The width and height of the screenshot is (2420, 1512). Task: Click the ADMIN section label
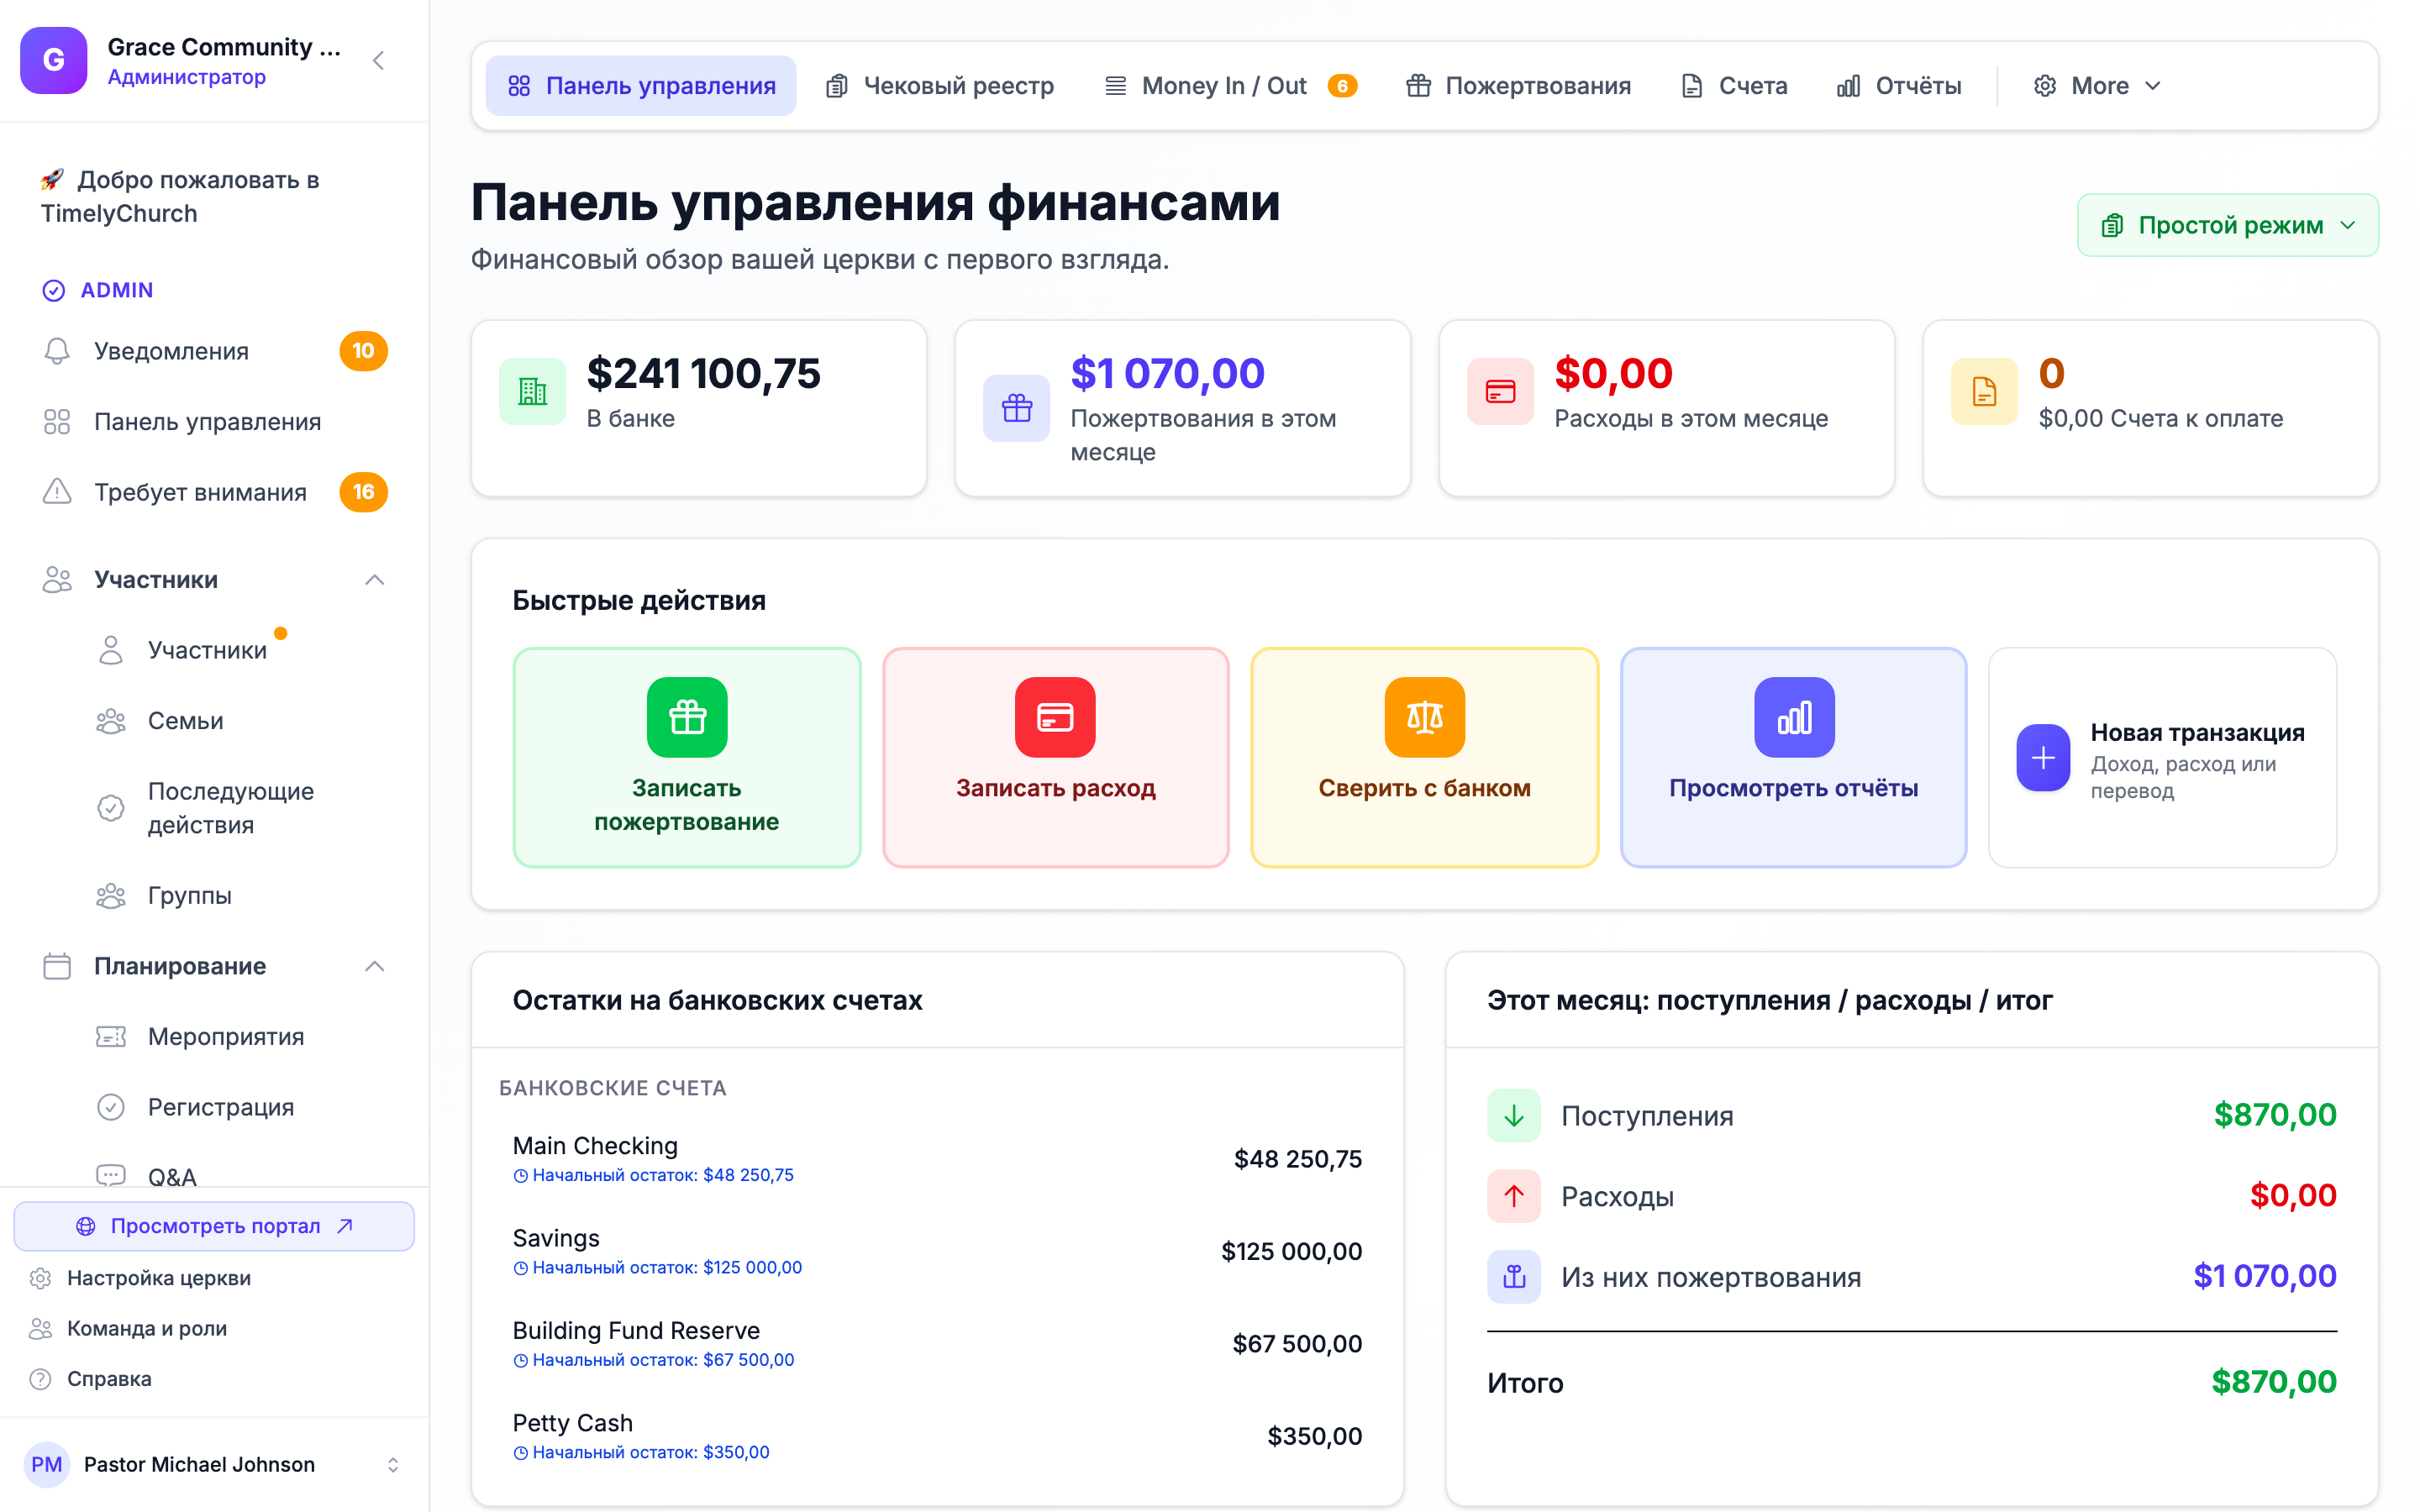116,290
